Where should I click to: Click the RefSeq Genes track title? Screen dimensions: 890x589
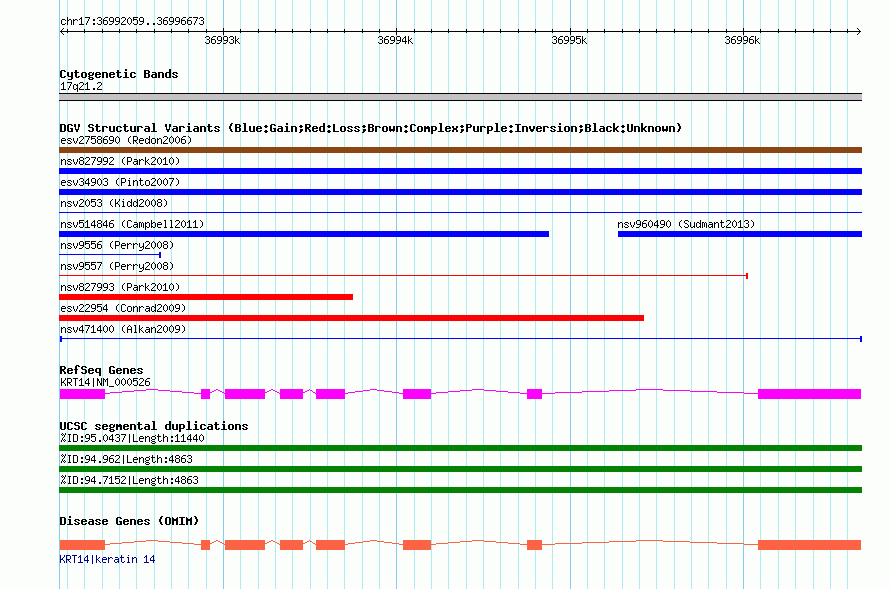pyautogui.click(x=101, y=370)
